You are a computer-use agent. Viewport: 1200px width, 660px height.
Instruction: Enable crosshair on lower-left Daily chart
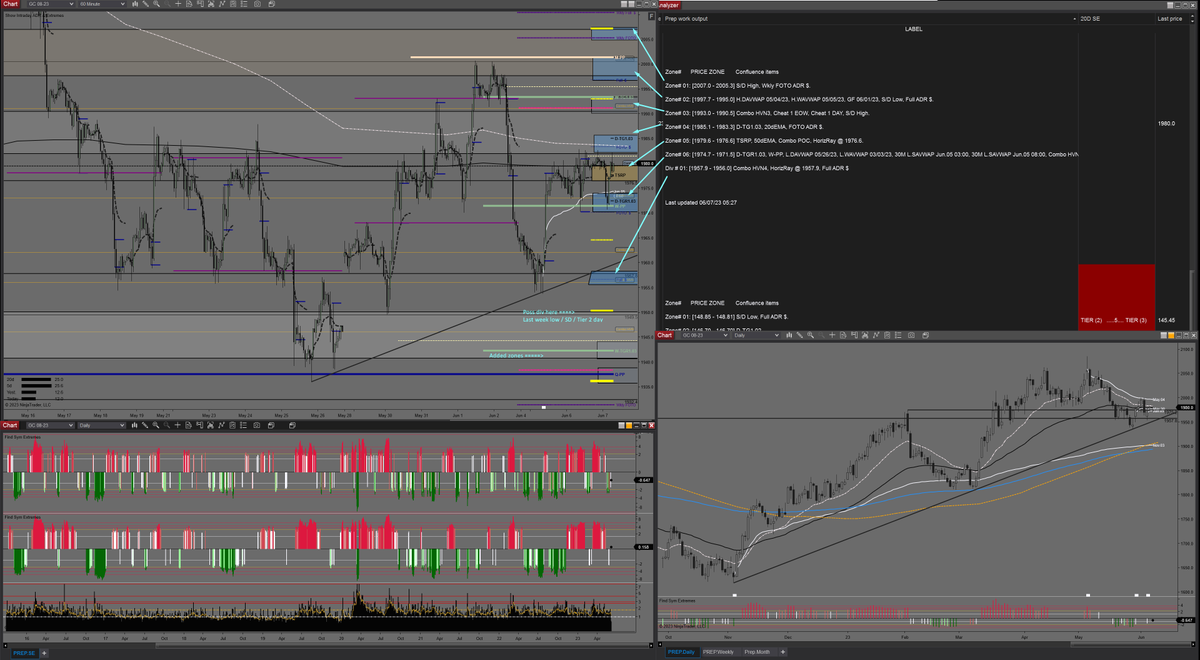coord(178,425)
